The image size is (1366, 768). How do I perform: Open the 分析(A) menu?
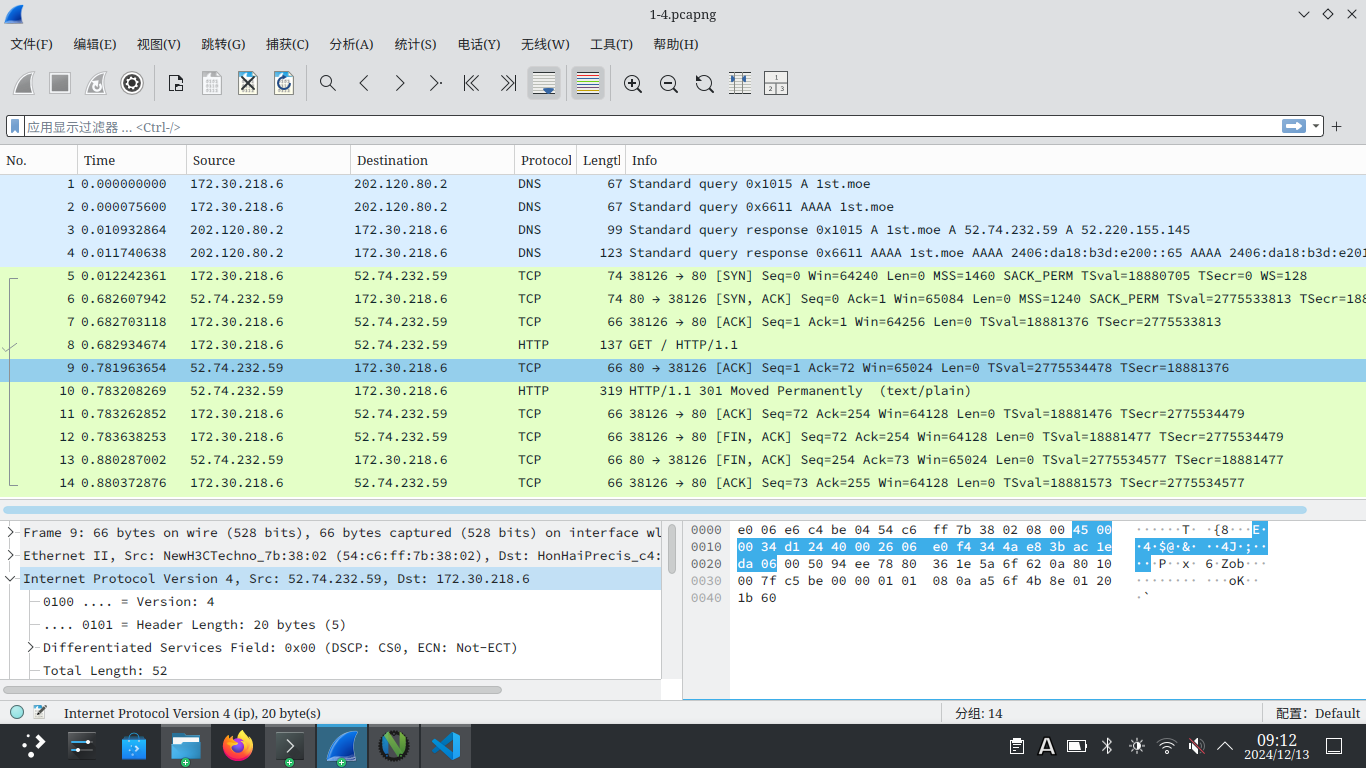pyautogui.click(x=350, y=44)
